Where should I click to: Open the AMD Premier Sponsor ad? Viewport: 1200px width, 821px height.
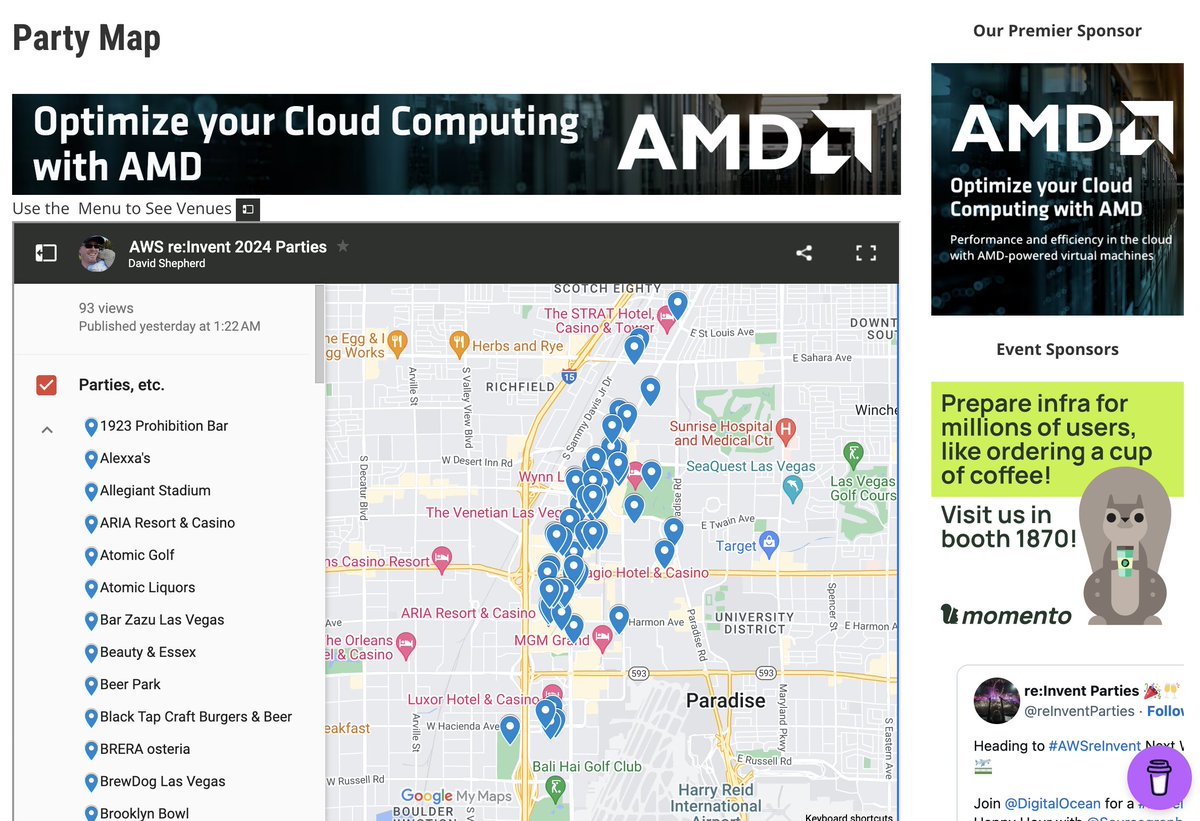pos(1057,189)
